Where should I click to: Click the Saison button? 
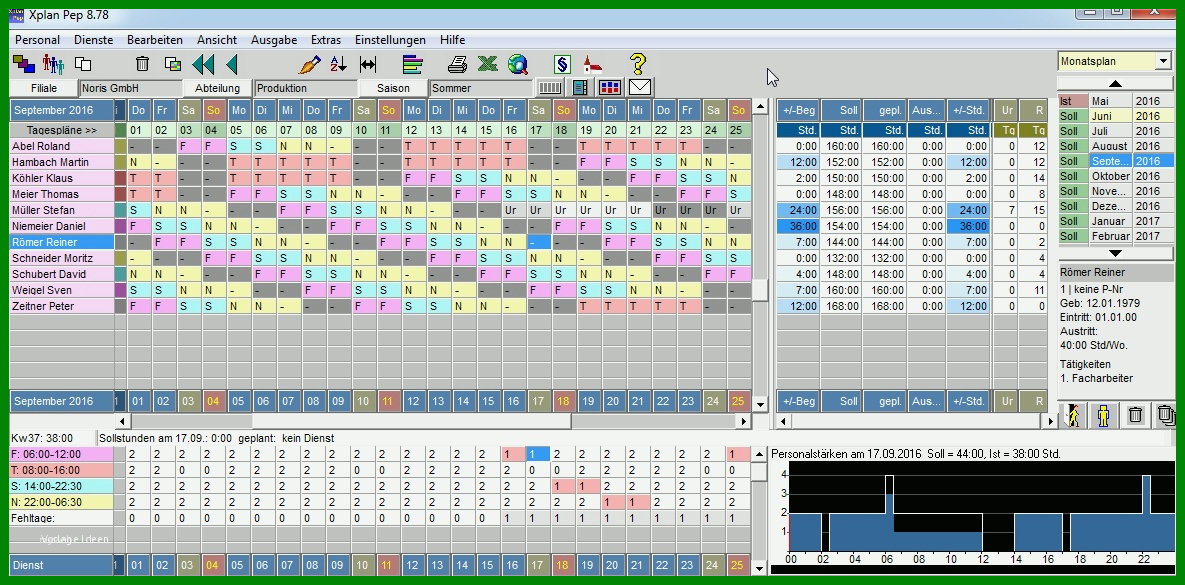click(x=393, y=88)
